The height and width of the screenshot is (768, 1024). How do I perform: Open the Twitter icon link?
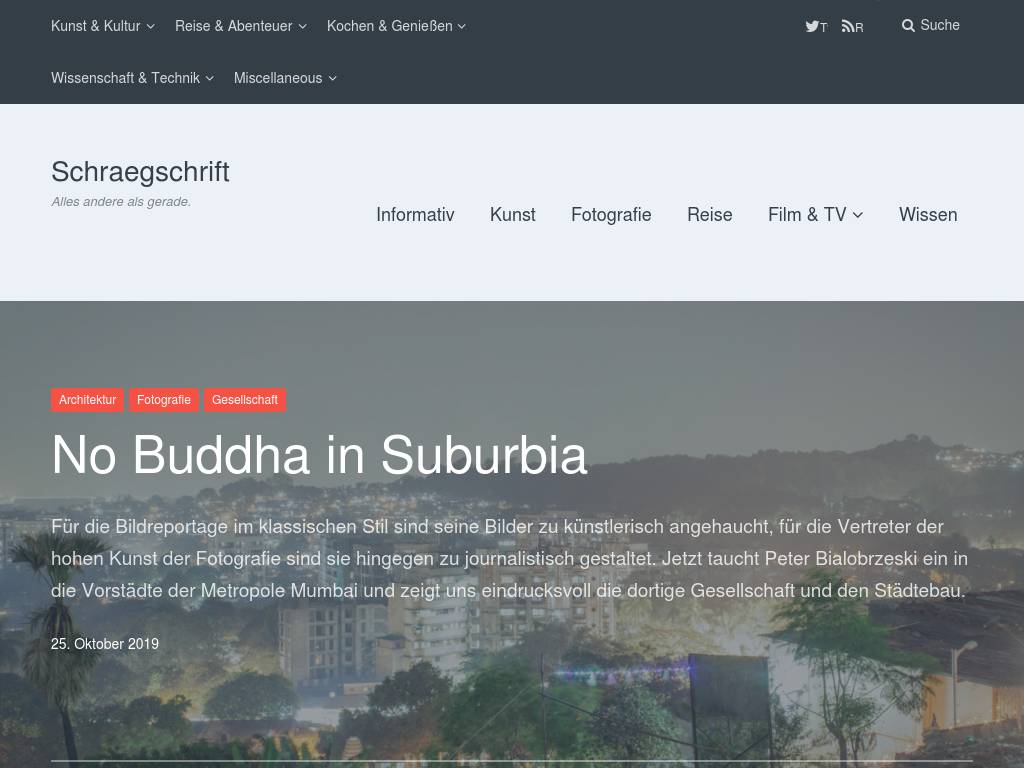pyautogui.click(x=816, y=26)
